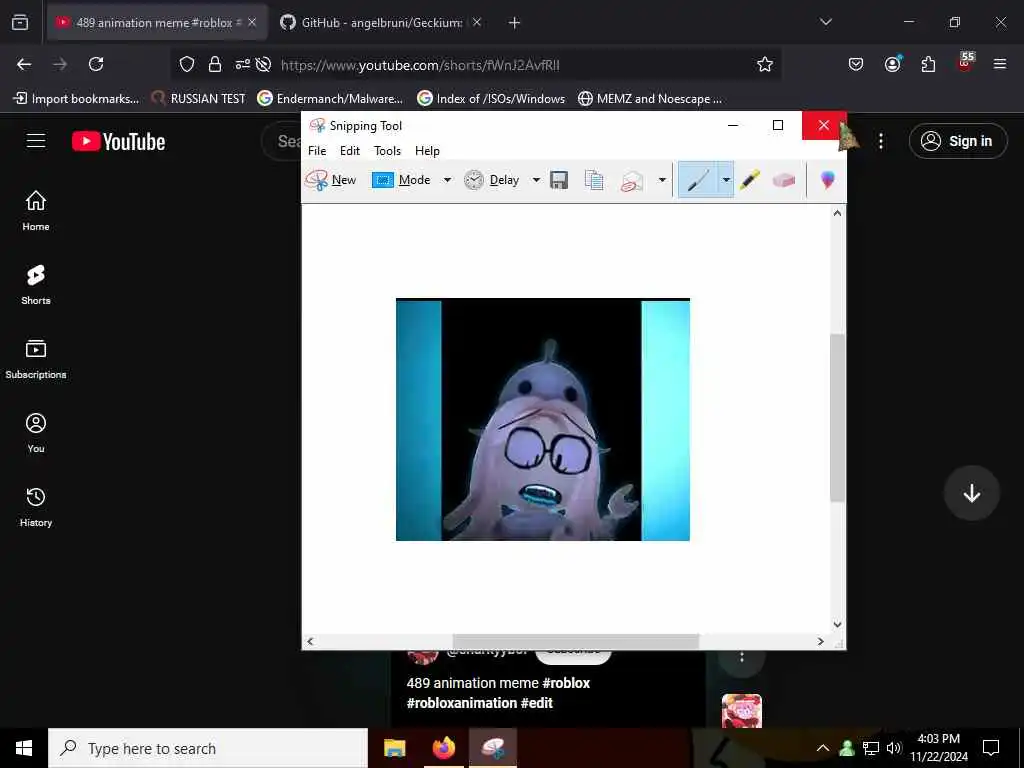1024x768 pixels.
Task: Edit the snip with Paint 3D
Action: pyautogui.click(x=827, y=180)
